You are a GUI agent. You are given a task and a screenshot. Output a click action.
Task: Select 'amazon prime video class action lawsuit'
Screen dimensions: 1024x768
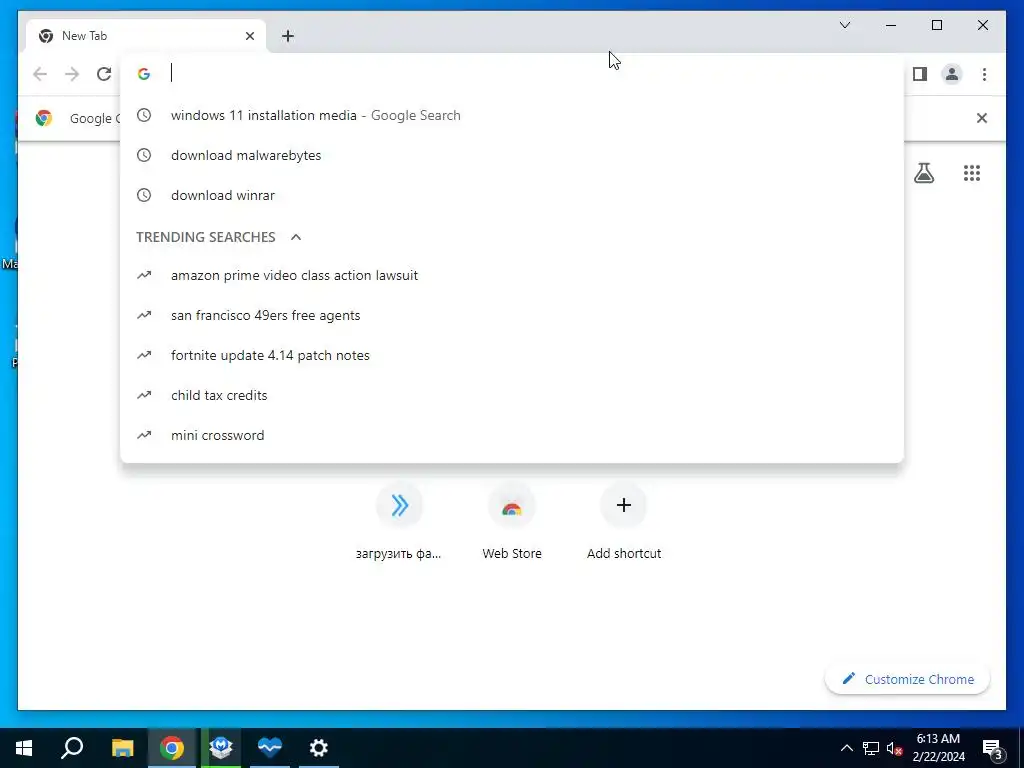(x=512, y=276)
